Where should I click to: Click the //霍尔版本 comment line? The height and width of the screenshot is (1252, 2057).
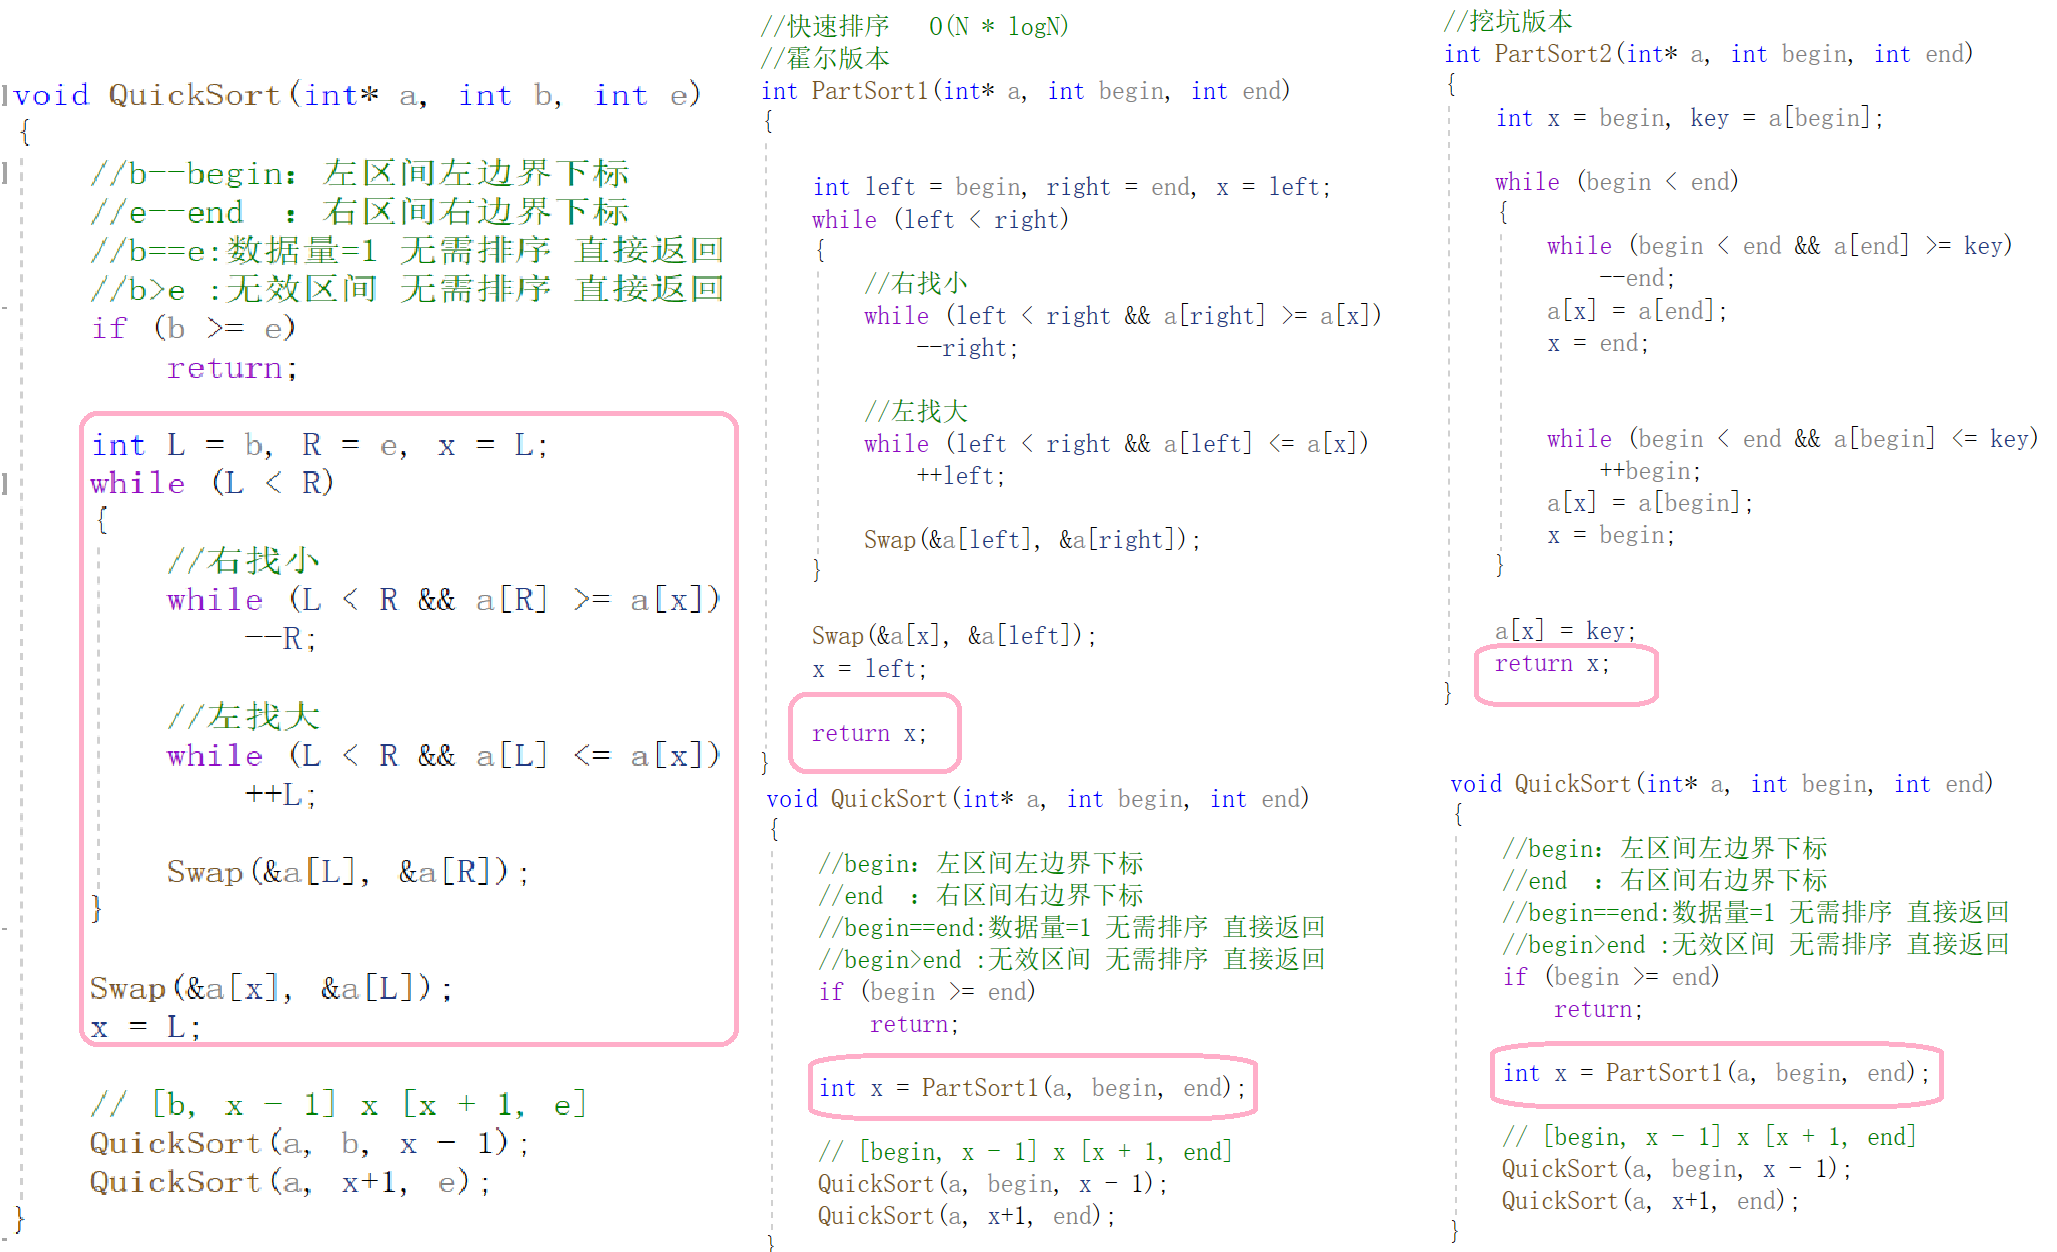click(x=825, y=59)
